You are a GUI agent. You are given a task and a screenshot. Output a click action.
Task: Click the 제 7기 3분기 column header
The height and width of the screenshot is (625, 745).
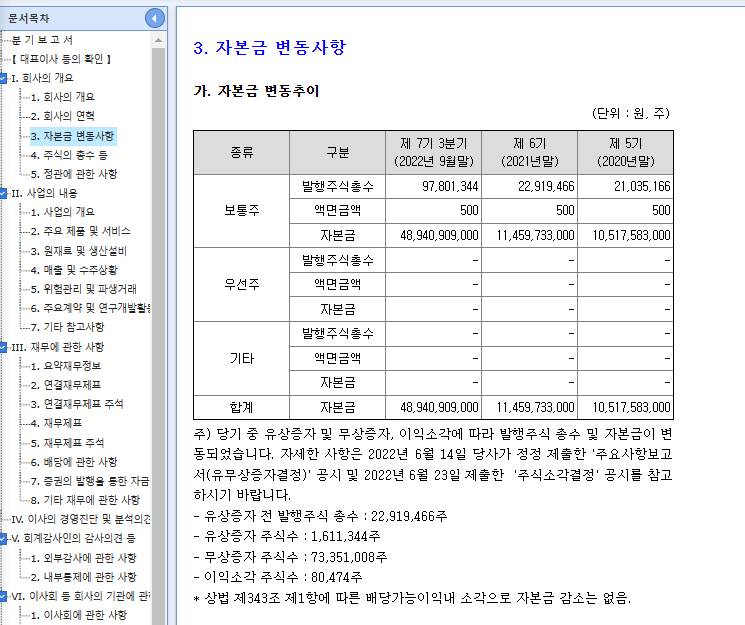434,152
